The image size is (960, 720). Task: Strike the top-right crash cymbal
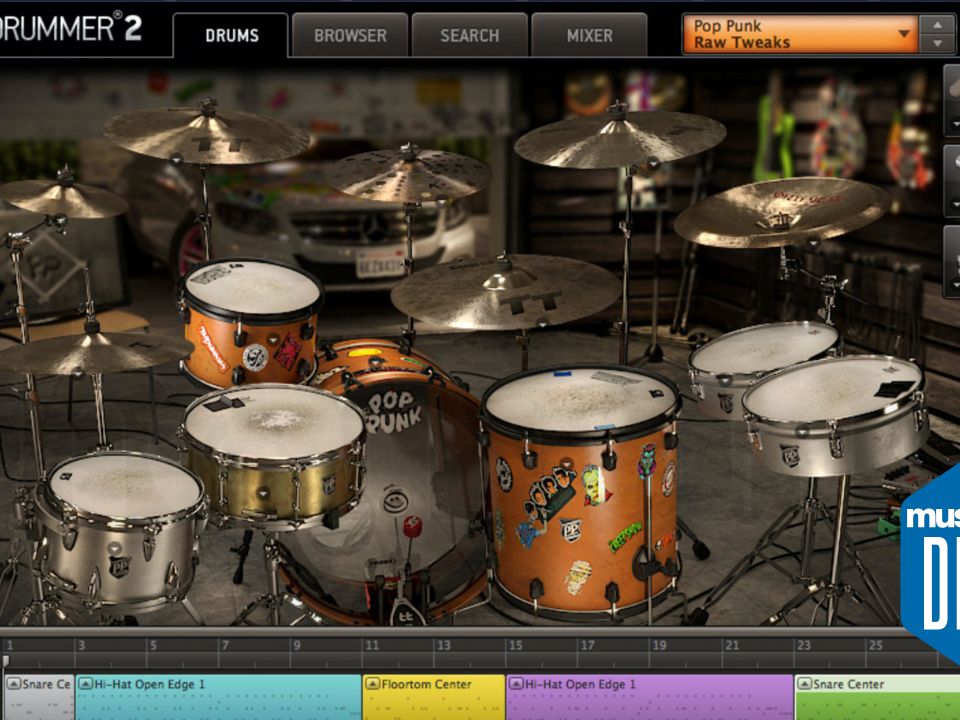coord(620,139)
